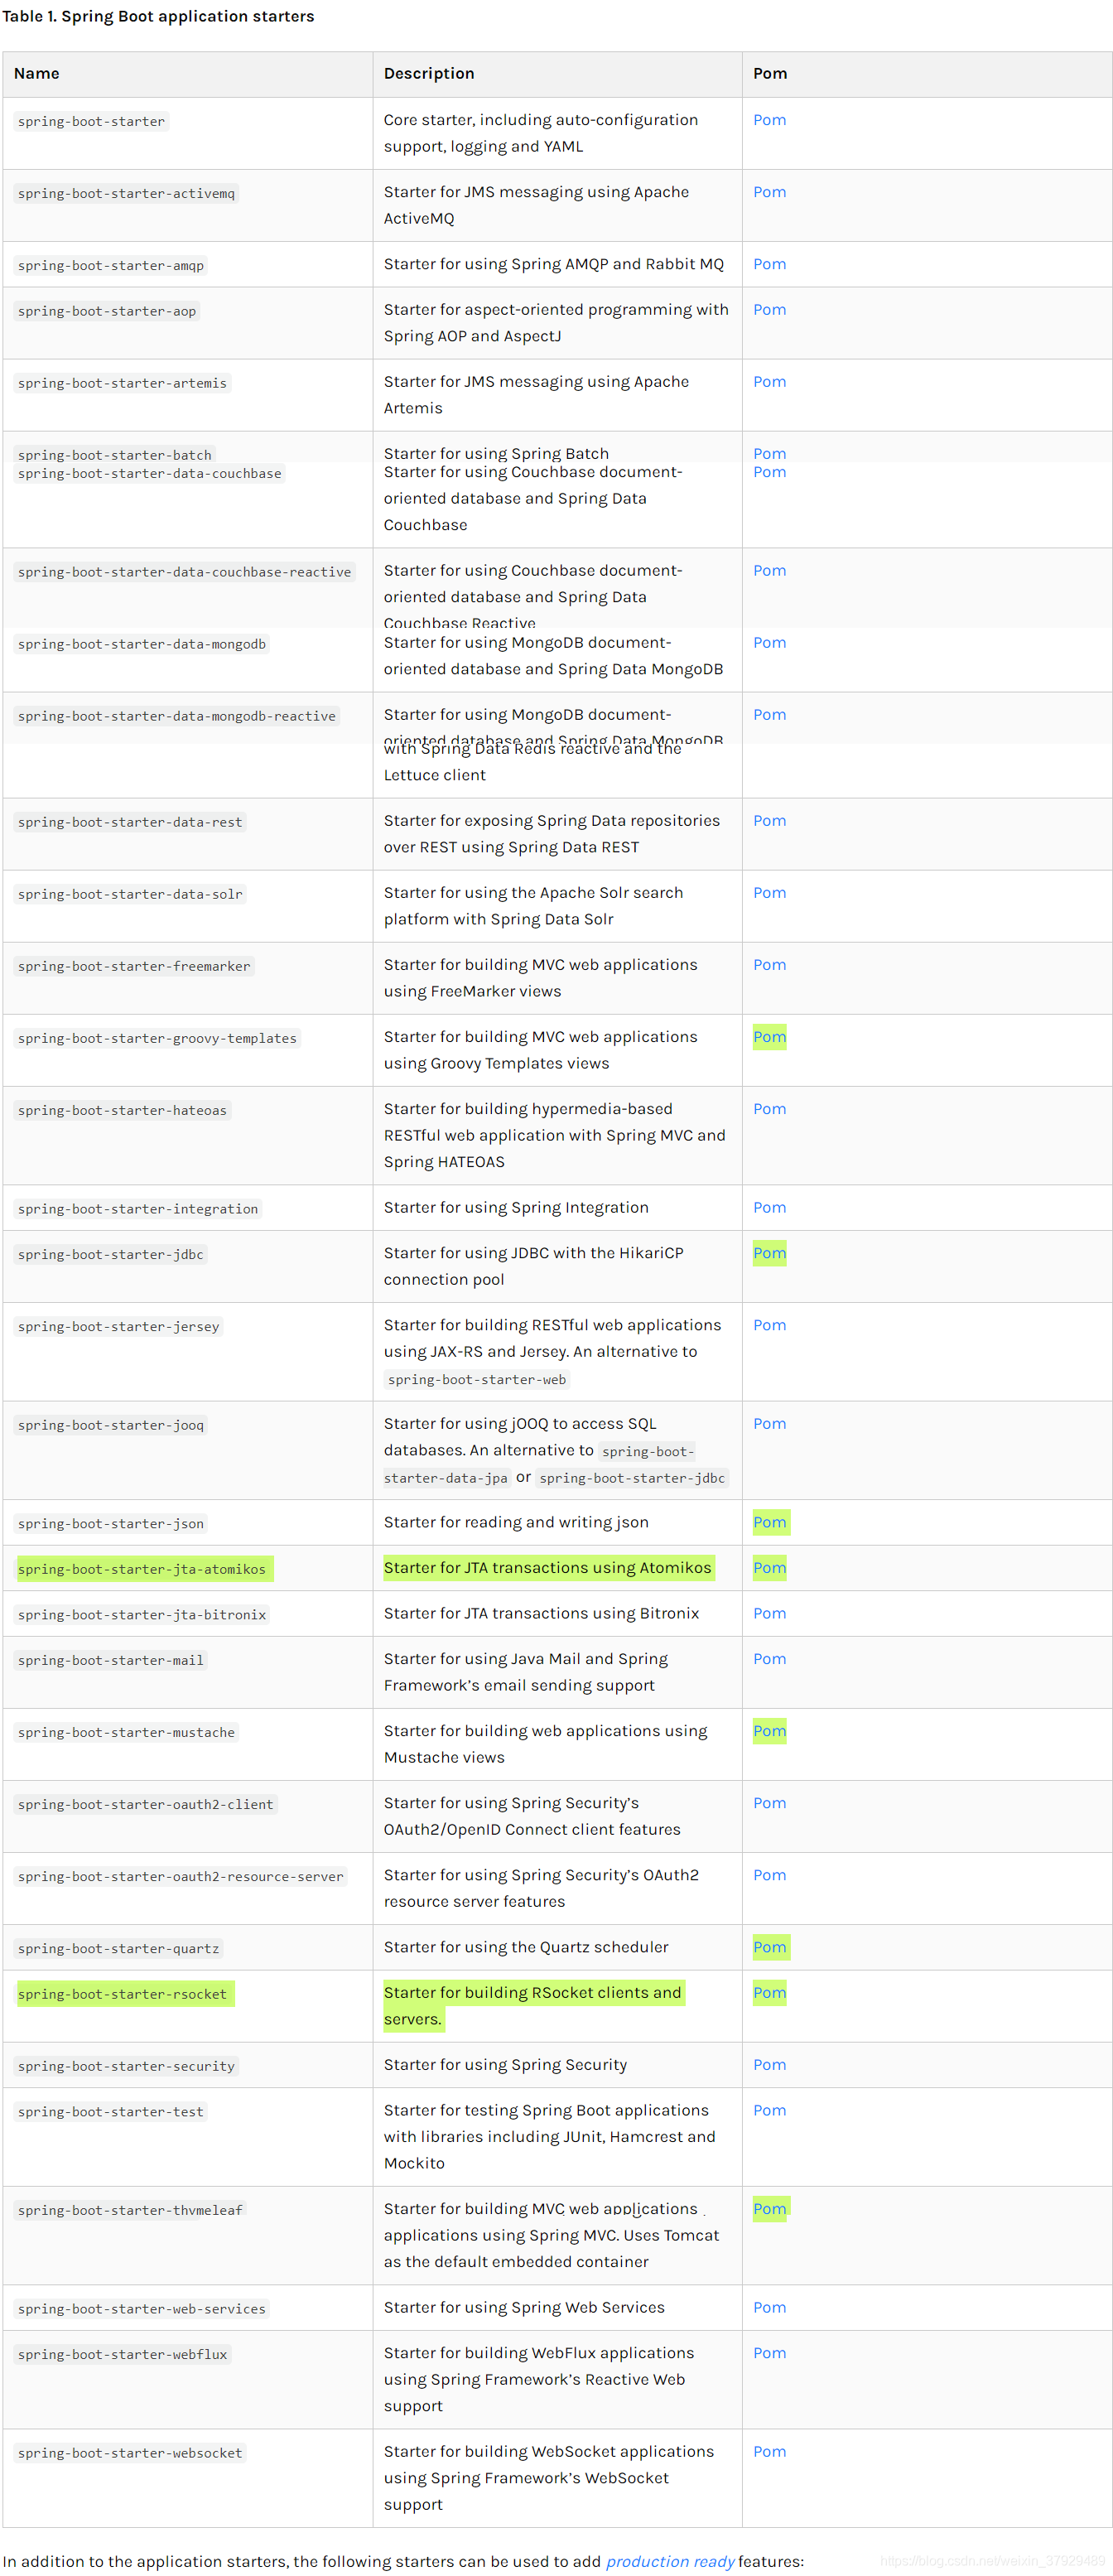The image size is (1113, 2576).
Task: Open the Pom link for spring-boot-starter-webflux
Action: 769,2353
